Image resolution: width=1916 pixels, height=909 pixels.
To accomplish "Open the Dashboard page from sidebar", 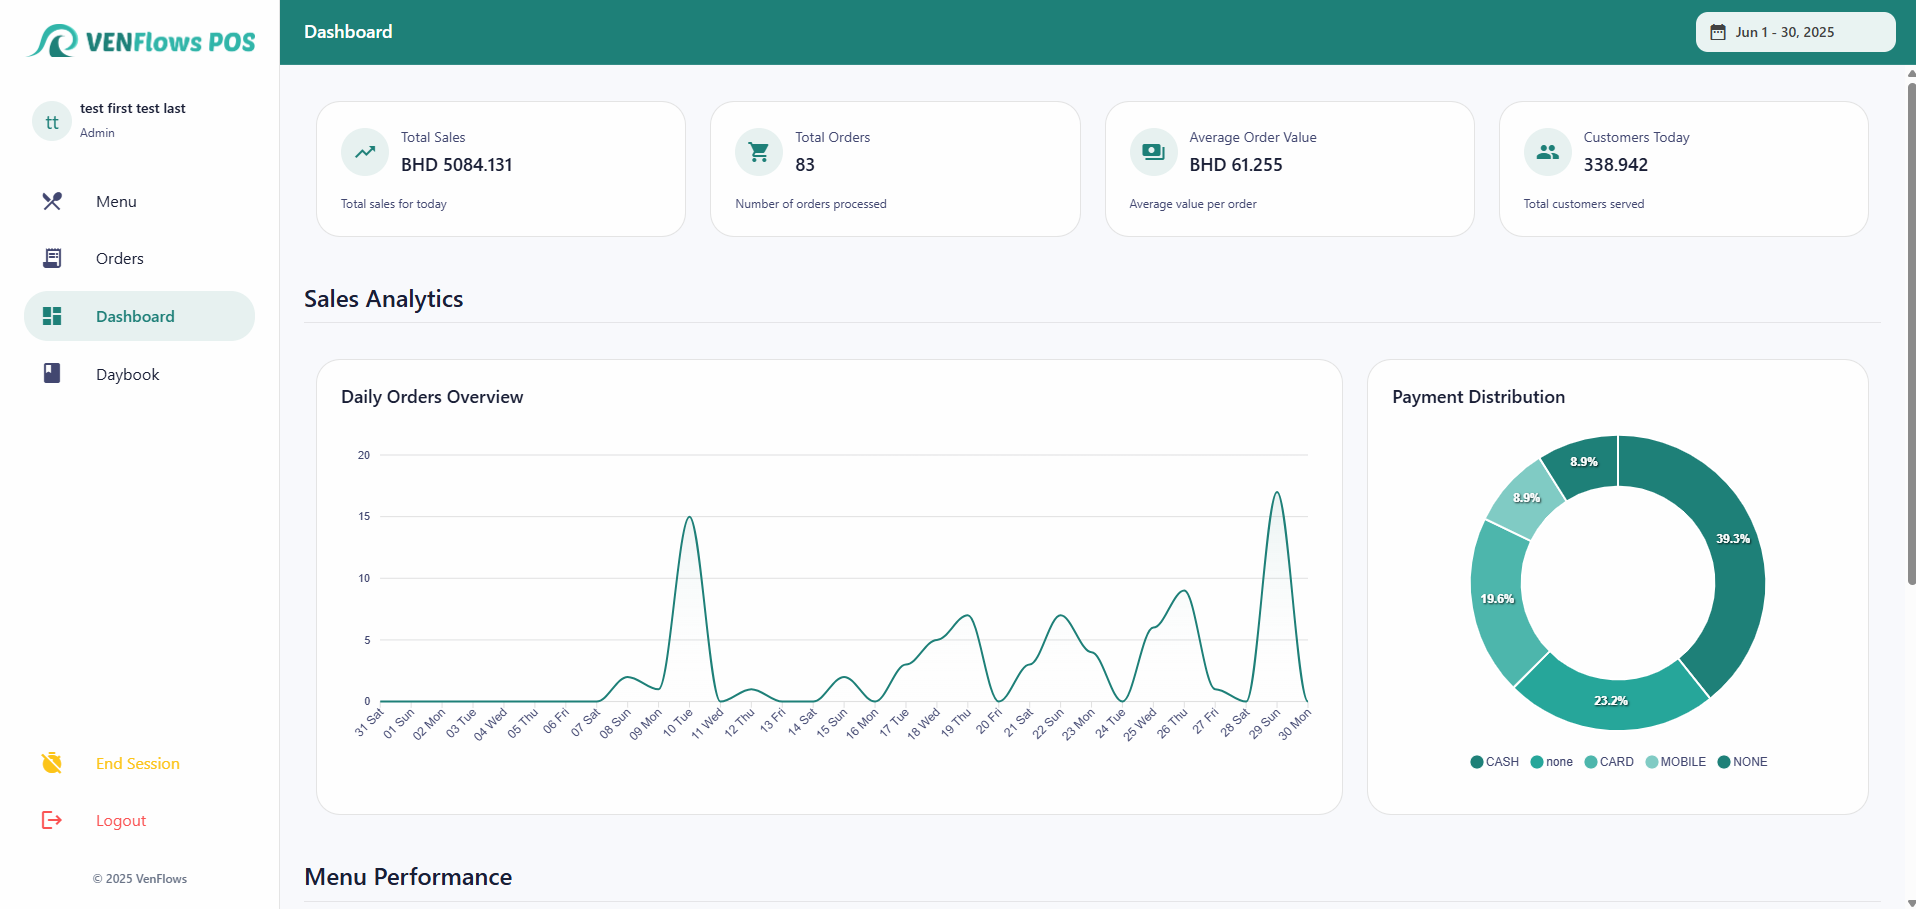I will coord(135,317).
